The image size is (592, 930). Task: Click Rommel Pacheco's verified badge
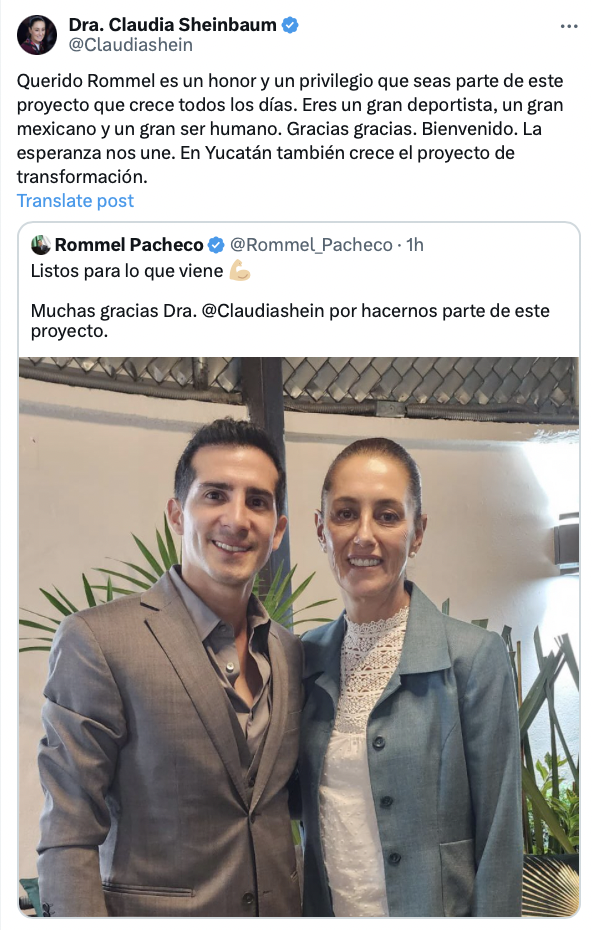point(216,244)
